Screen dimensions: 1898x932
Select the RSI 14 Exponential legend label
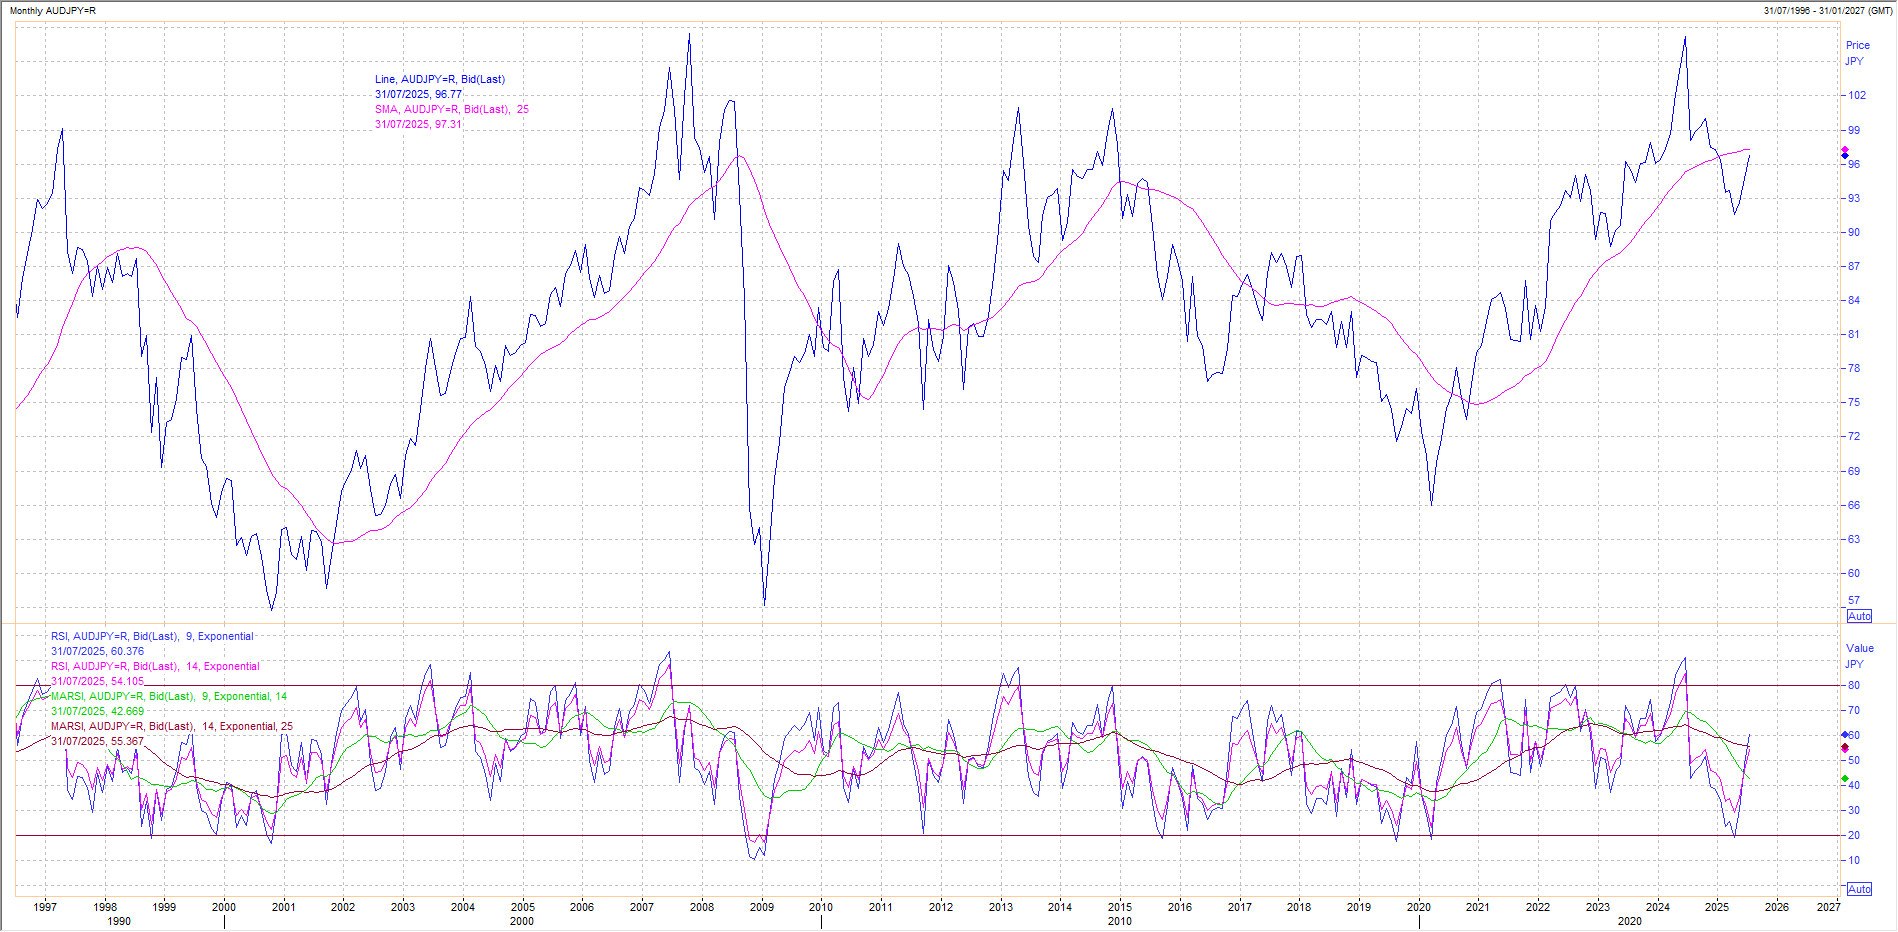[155, 666]
